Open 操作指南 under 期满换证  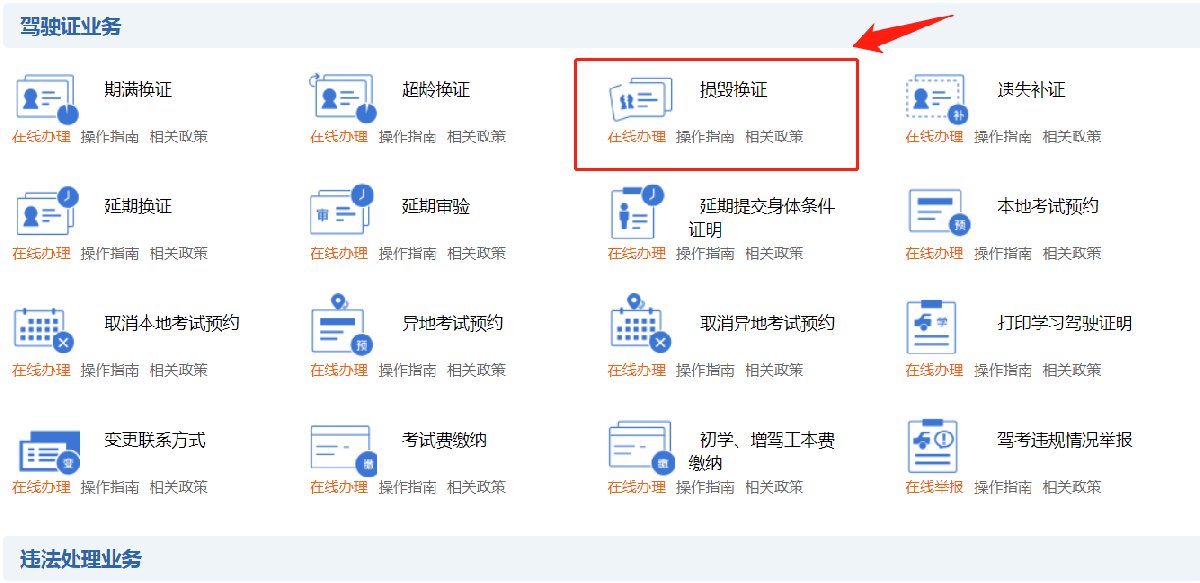tap(110, 137)
